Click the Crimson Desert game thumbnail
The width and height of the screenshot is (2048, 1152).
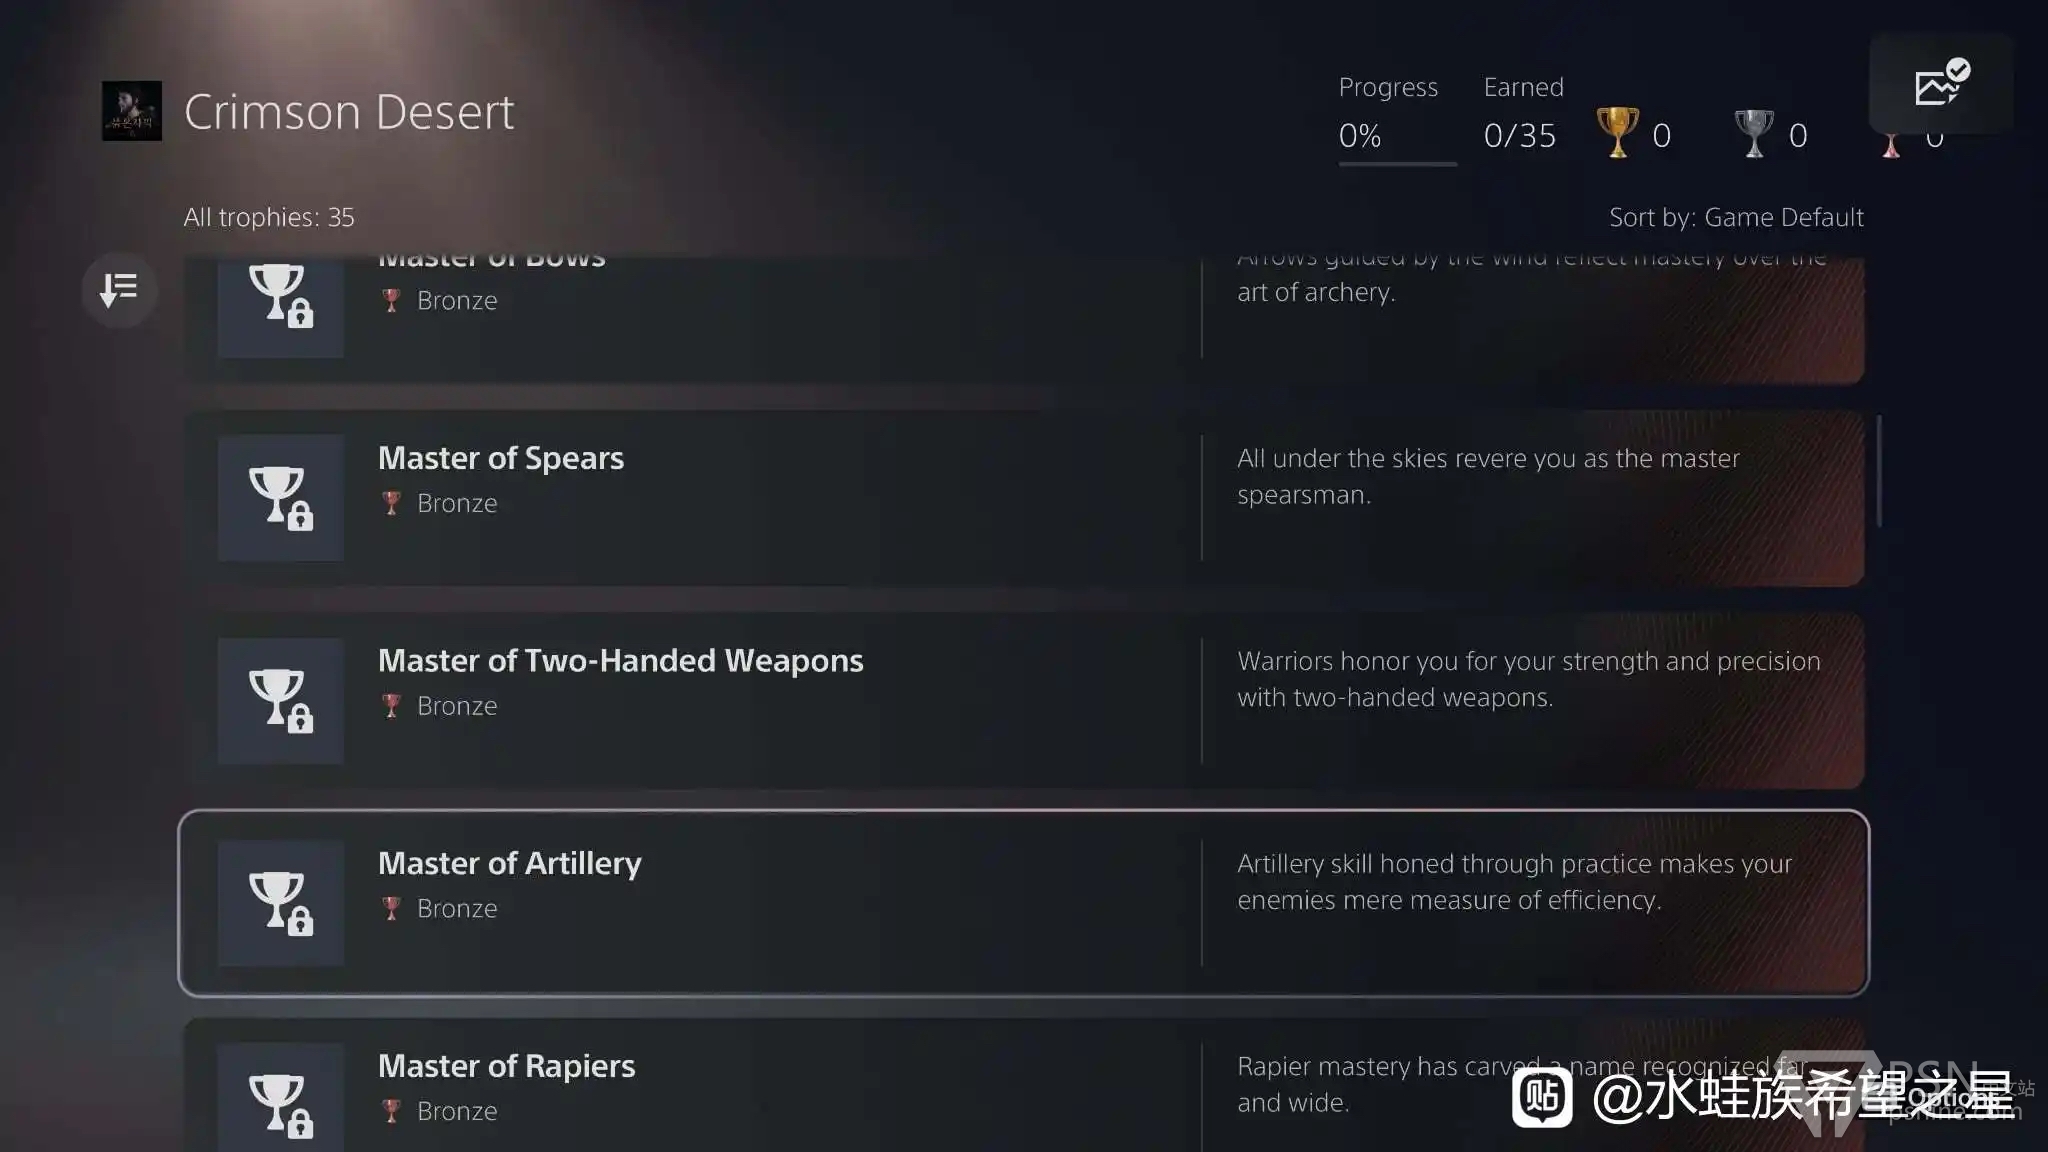(x=132, y=111)
